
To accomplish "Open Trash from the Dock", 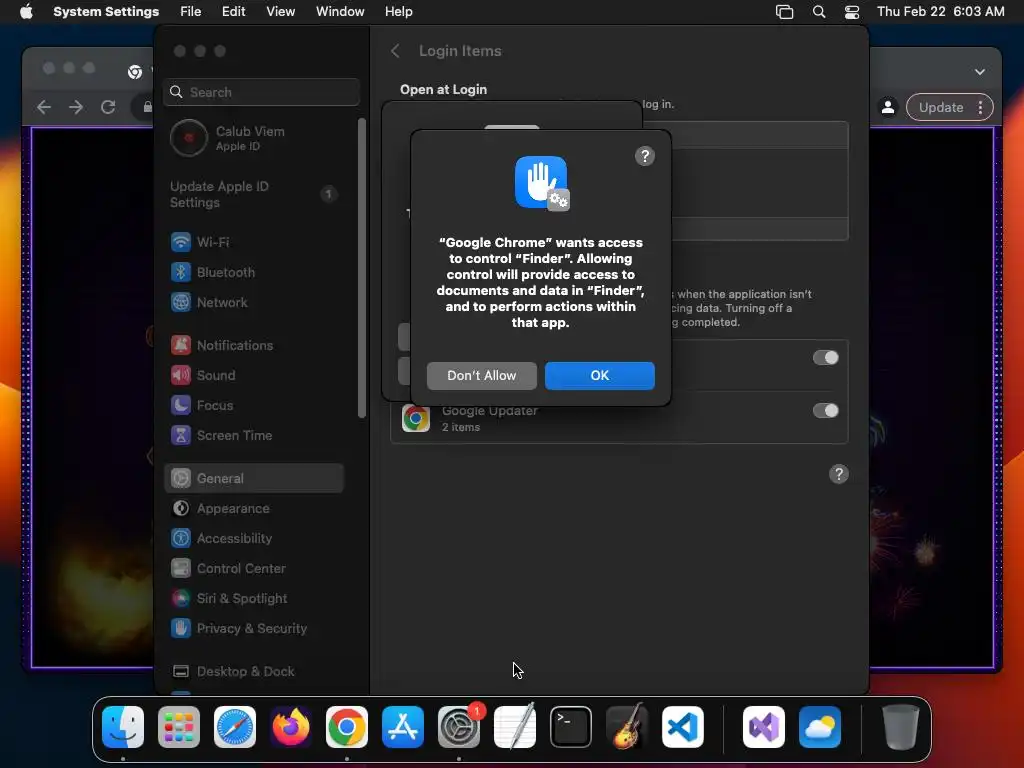I will pyautogui.click(x=901, y=727).
